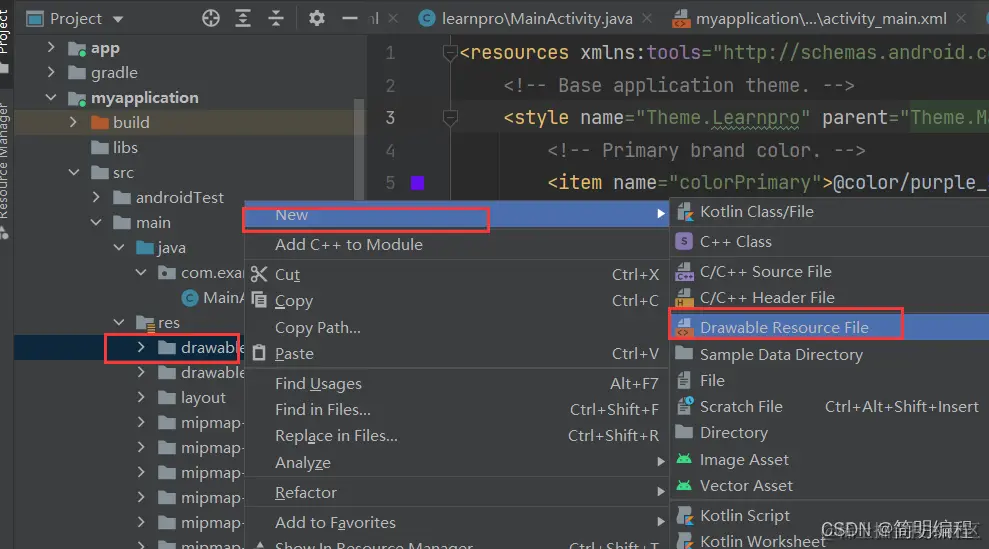Click editor line number 3

(x=390, y=117)
